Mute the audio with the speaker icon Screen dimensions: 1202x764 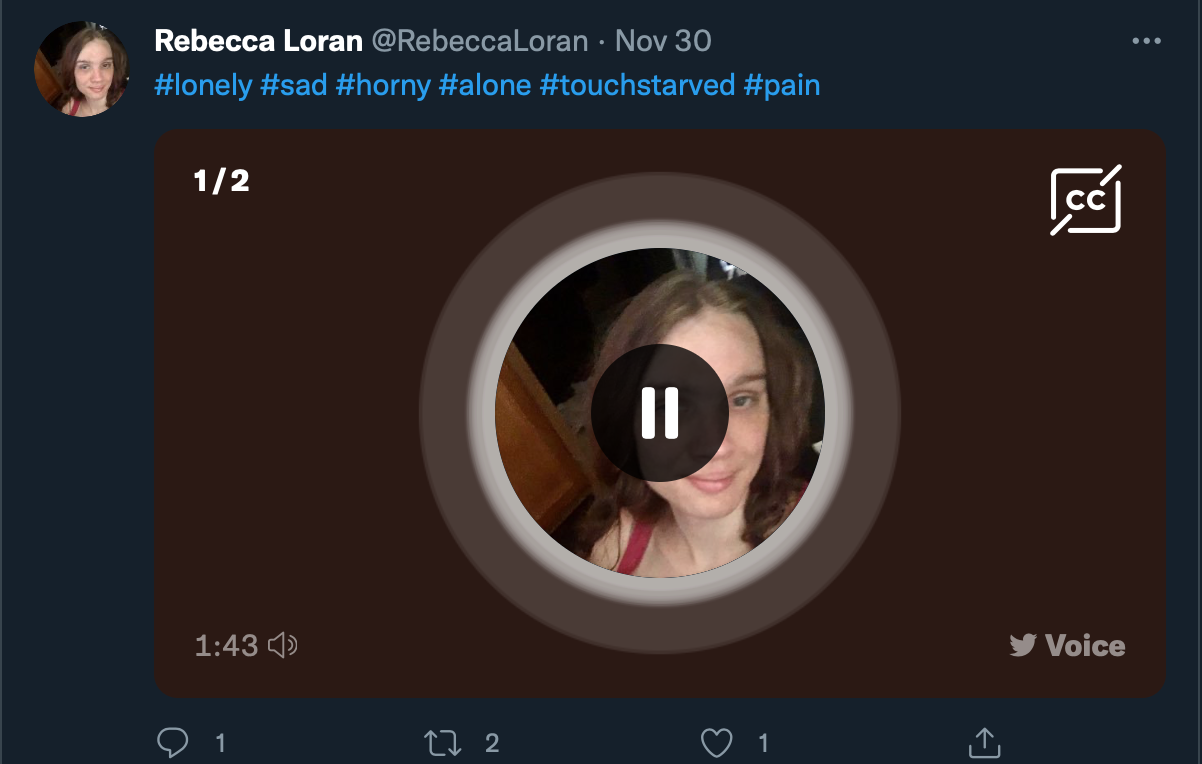coord(283,646)
